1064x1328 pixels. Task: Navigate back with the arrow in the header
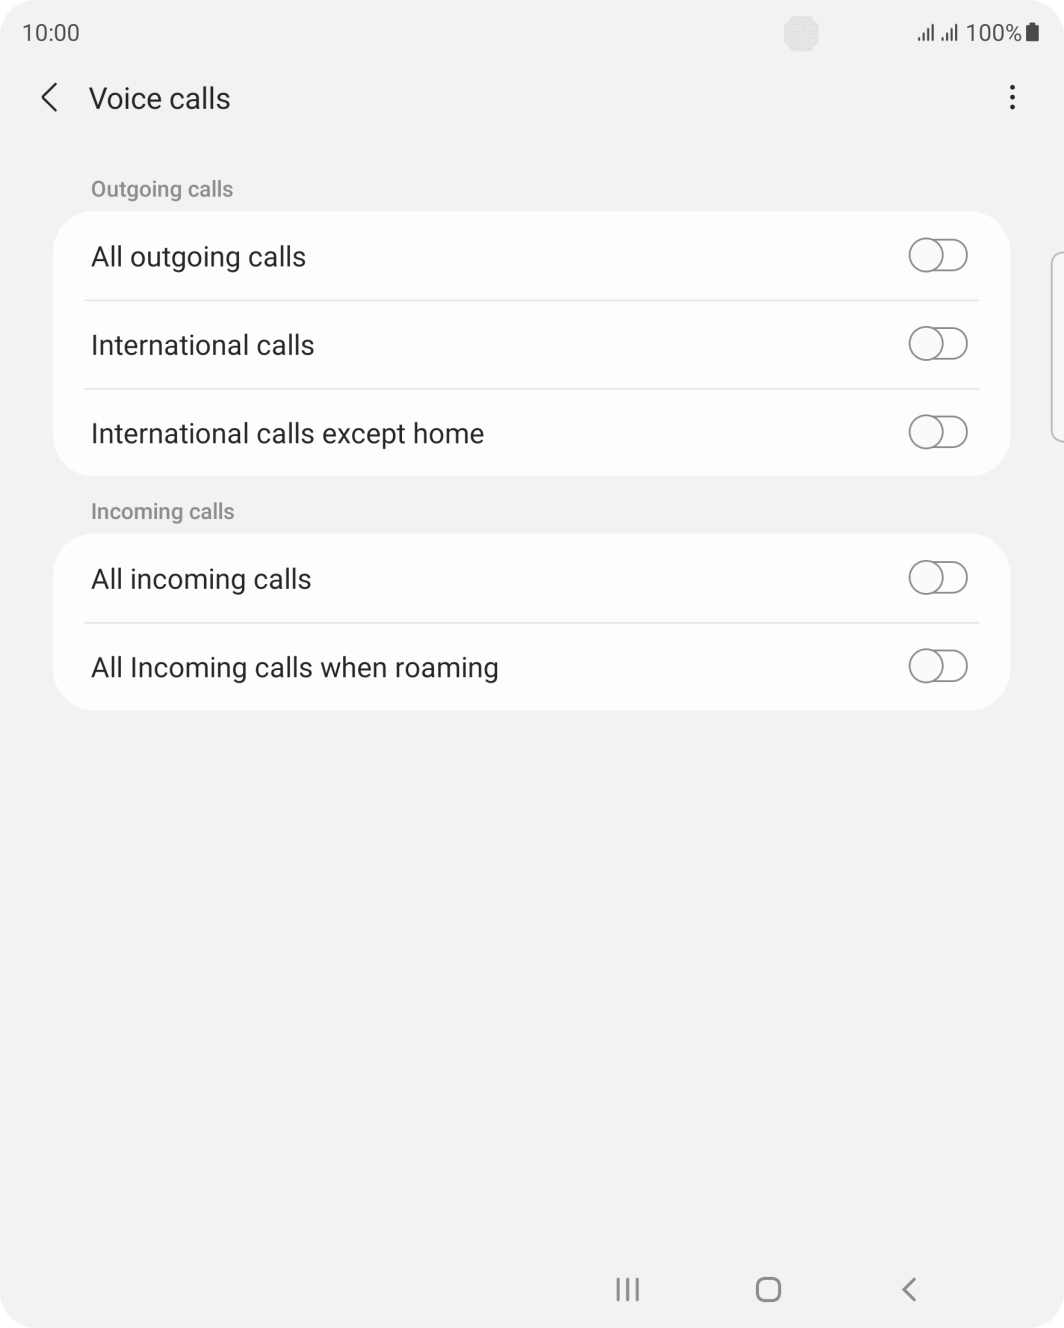point(49,98)
